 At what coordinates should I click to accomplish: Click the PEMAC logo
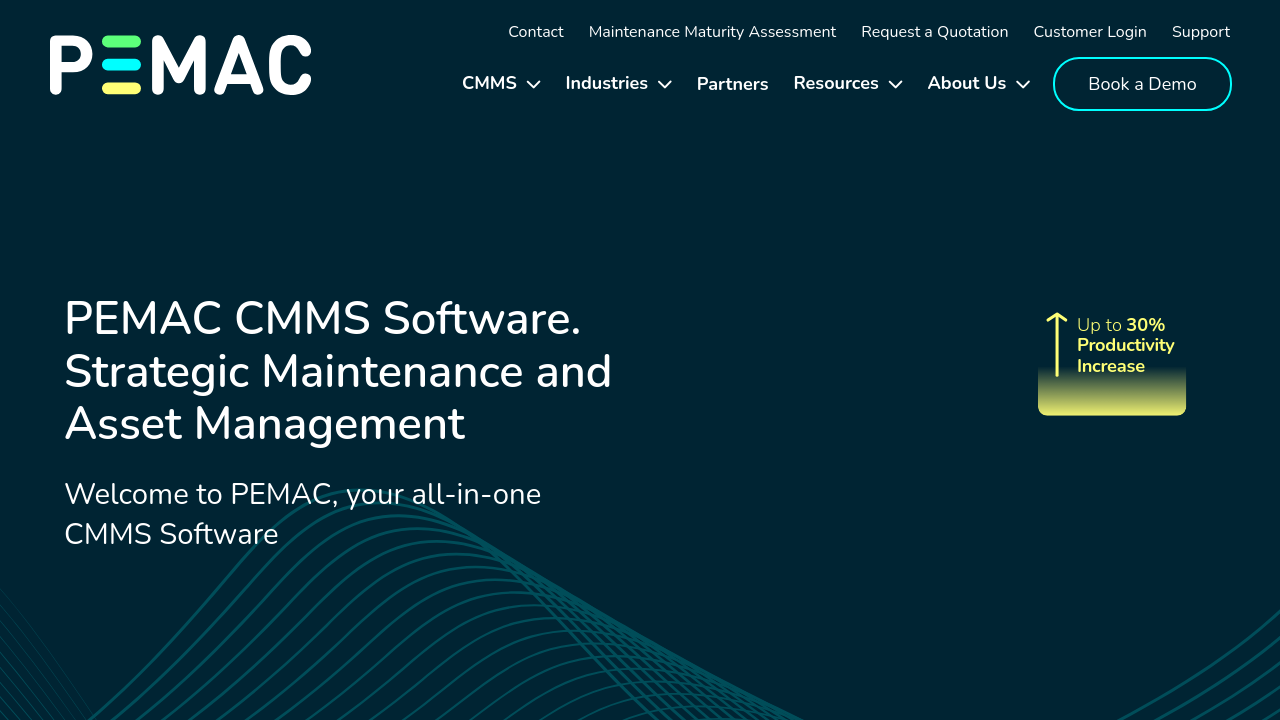[180, 65]
